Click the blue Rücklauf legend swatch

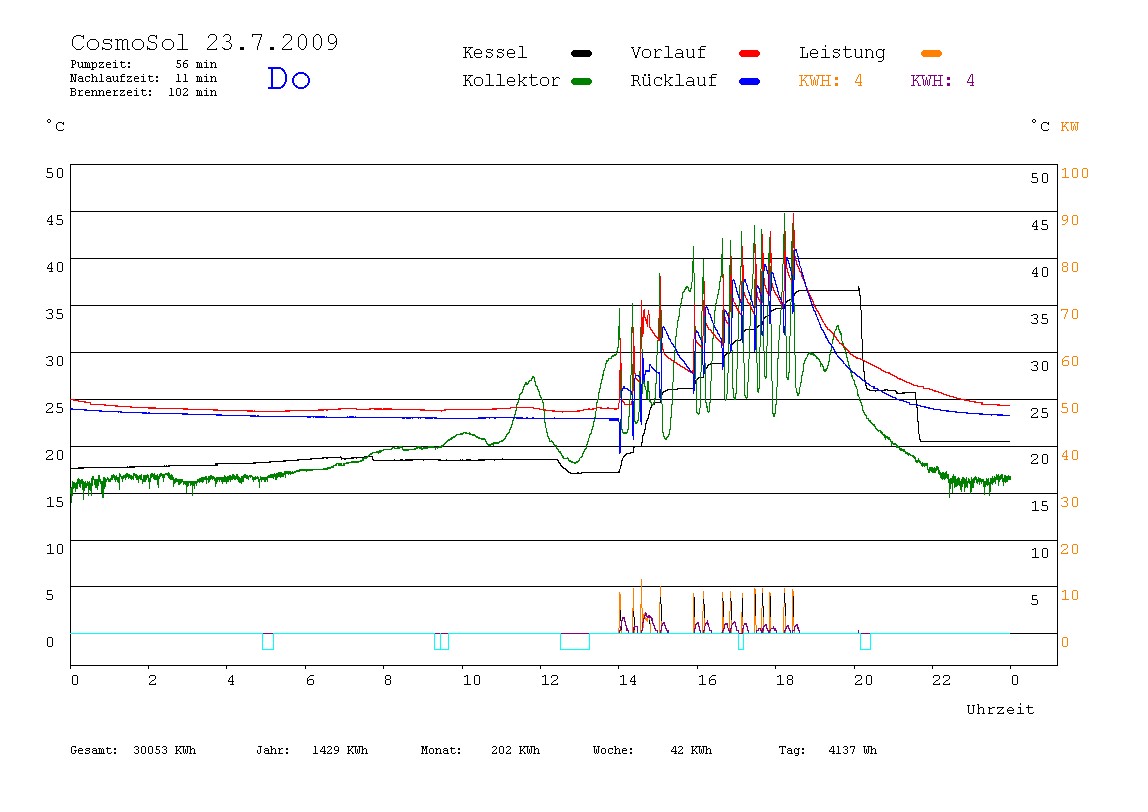750,81
